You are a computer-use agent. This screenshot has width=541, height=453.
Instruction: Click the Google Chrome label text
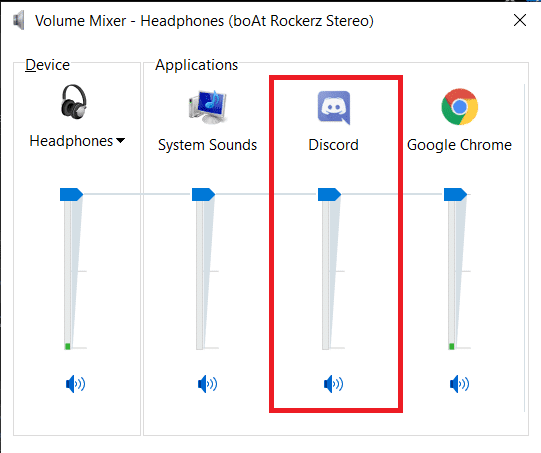coord(459,145)
